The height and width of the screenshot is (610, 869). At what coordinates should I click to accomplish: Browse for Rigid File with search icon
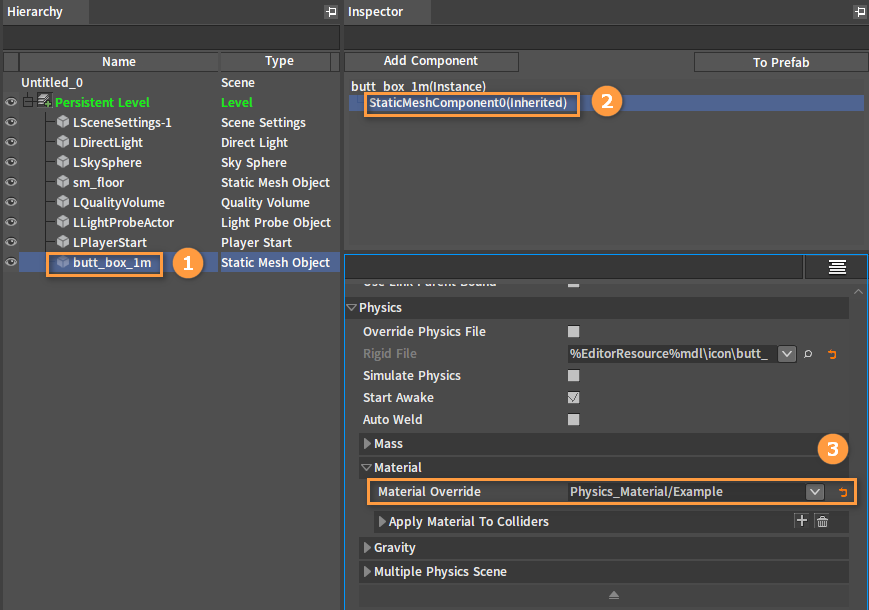coord(808,353)
